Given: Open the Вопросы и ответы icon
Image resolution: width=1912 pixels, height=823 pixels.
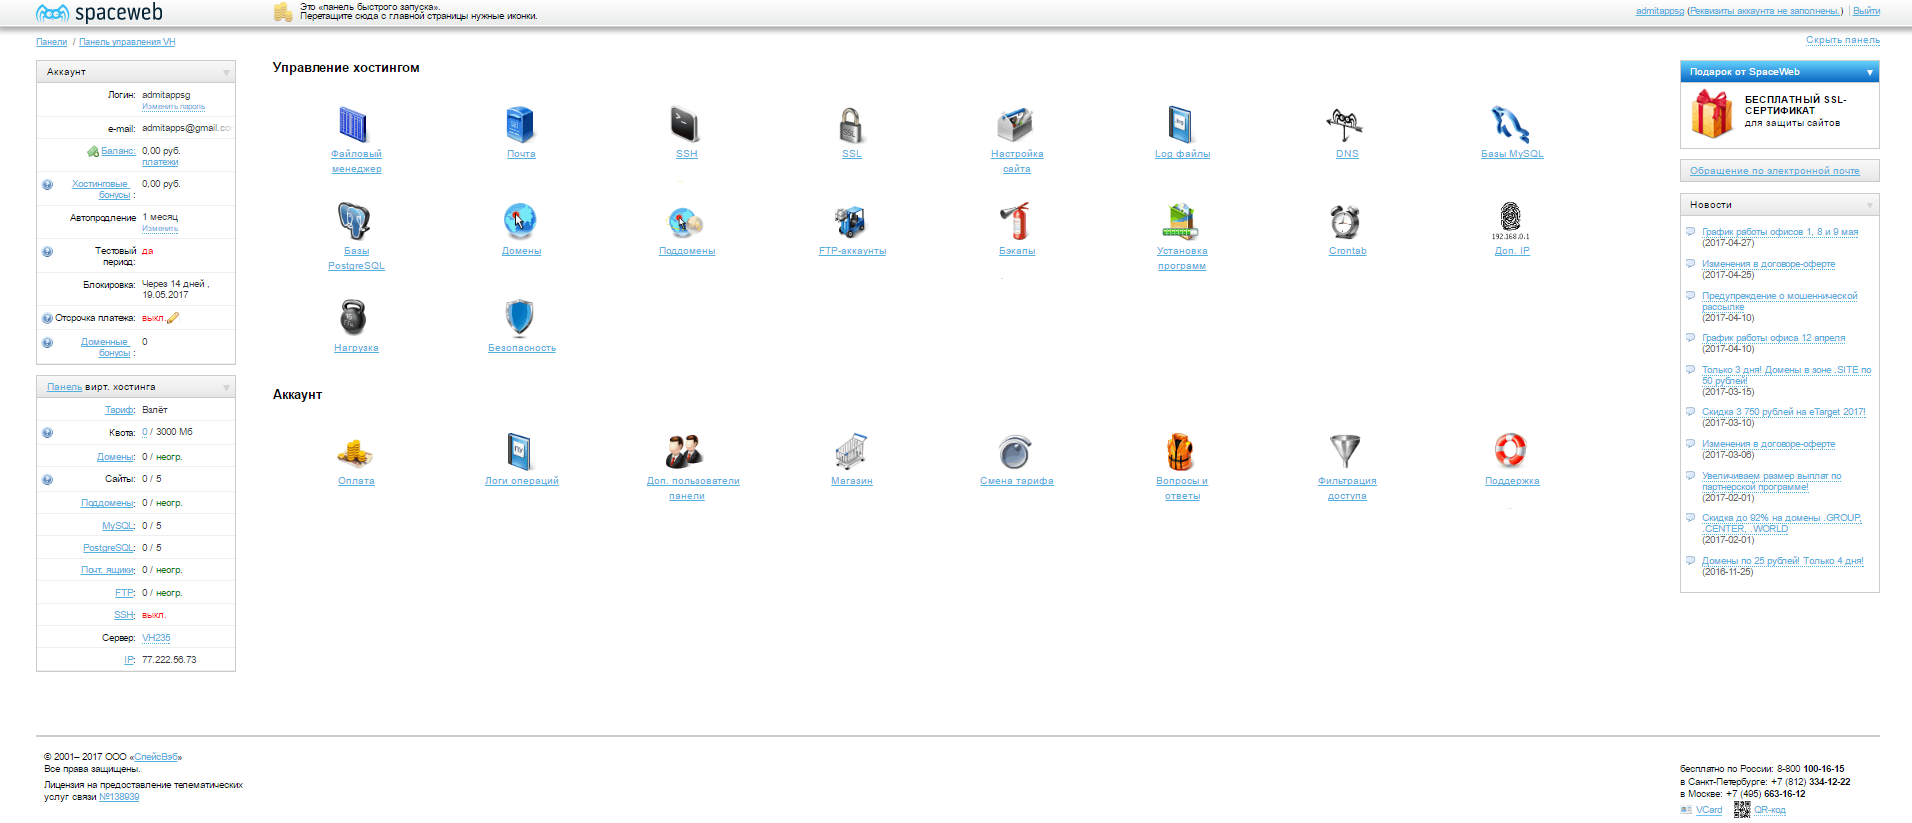Looking at the screenshot, I should [1181, 452].
